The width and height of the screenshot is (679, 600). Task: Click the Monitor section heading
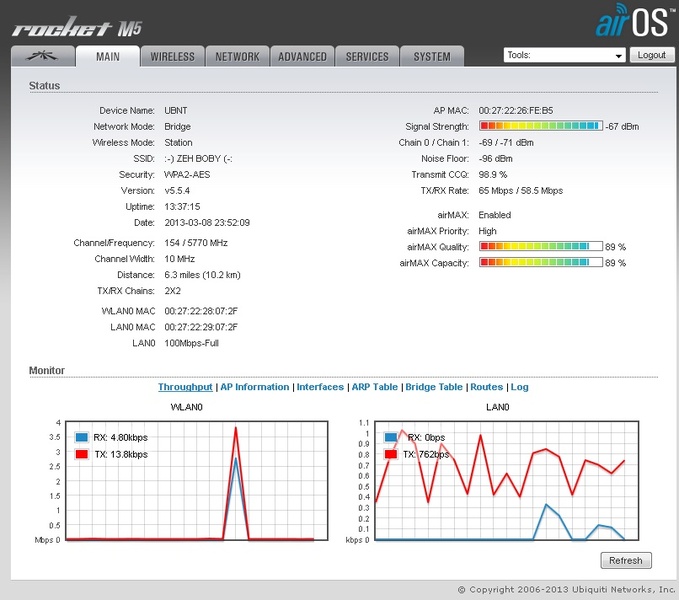click(47, 370)
